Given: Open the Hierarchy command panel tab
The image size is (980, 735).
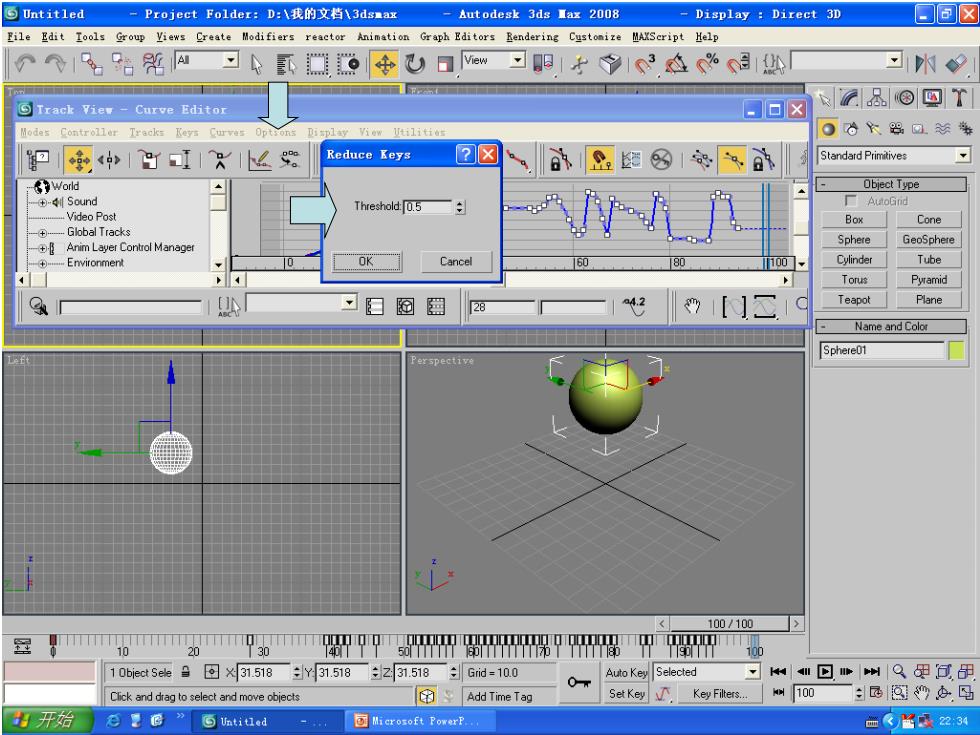Looking at the screenshot, I should click(877, 98).
